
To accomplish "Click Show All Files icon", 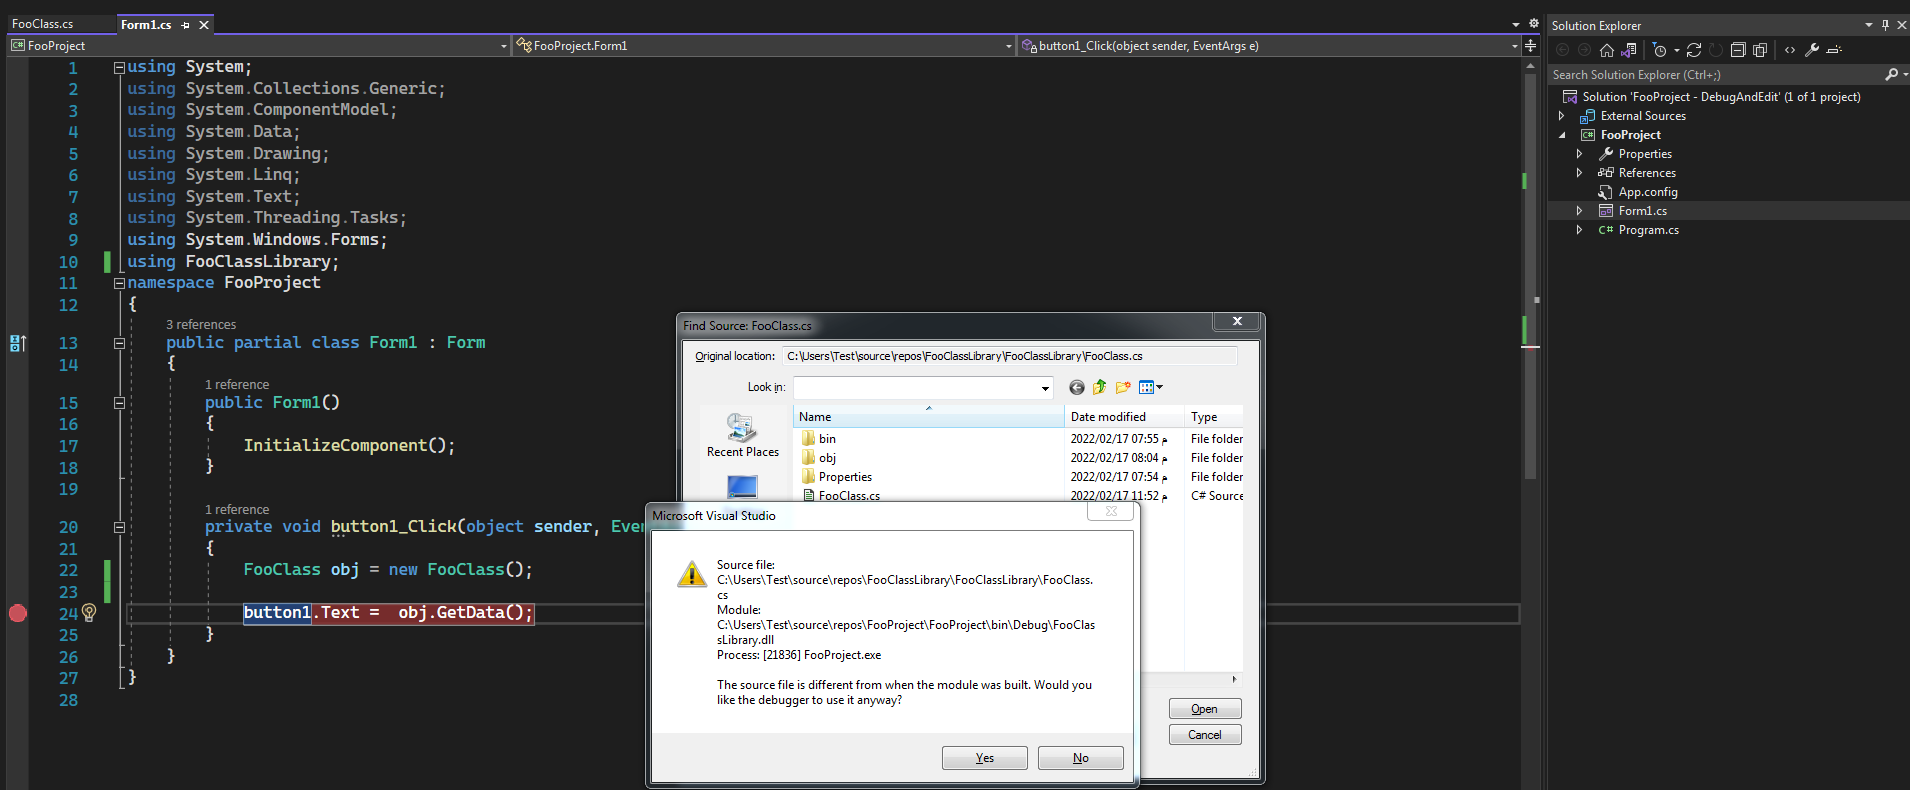I will (1760, 50).
